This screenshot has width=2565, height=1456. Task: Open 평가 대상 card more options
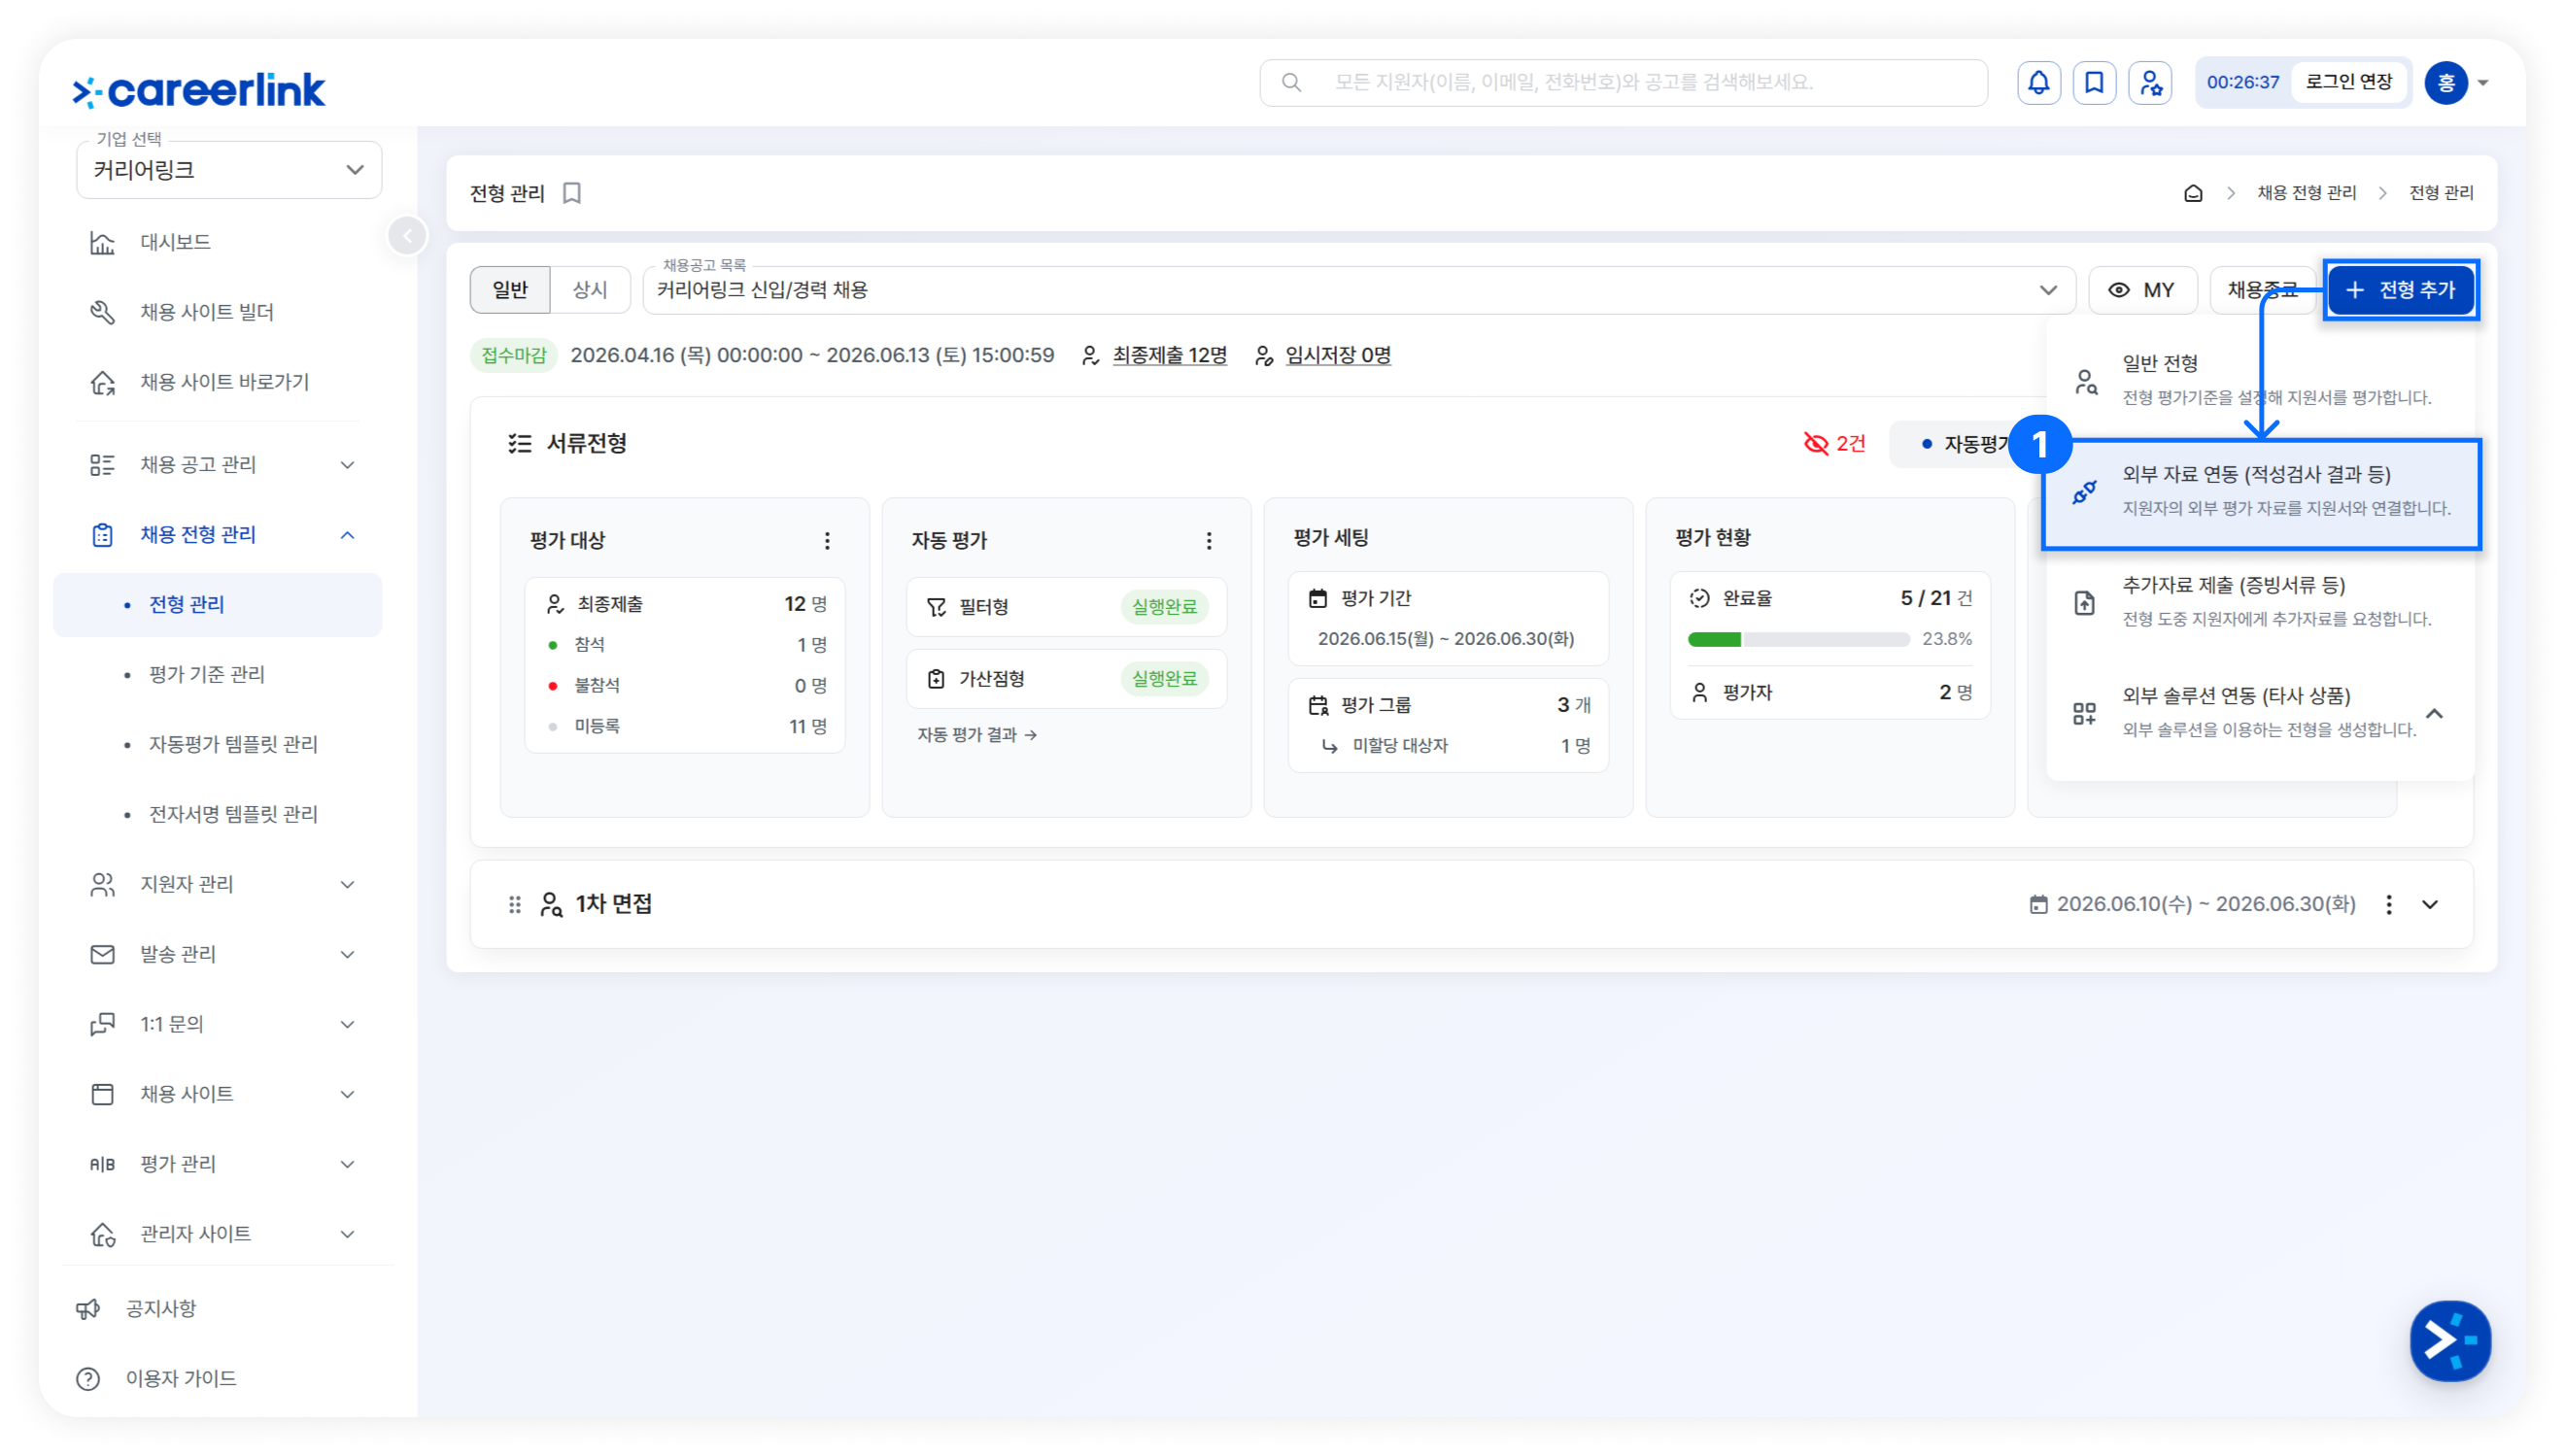826,541
